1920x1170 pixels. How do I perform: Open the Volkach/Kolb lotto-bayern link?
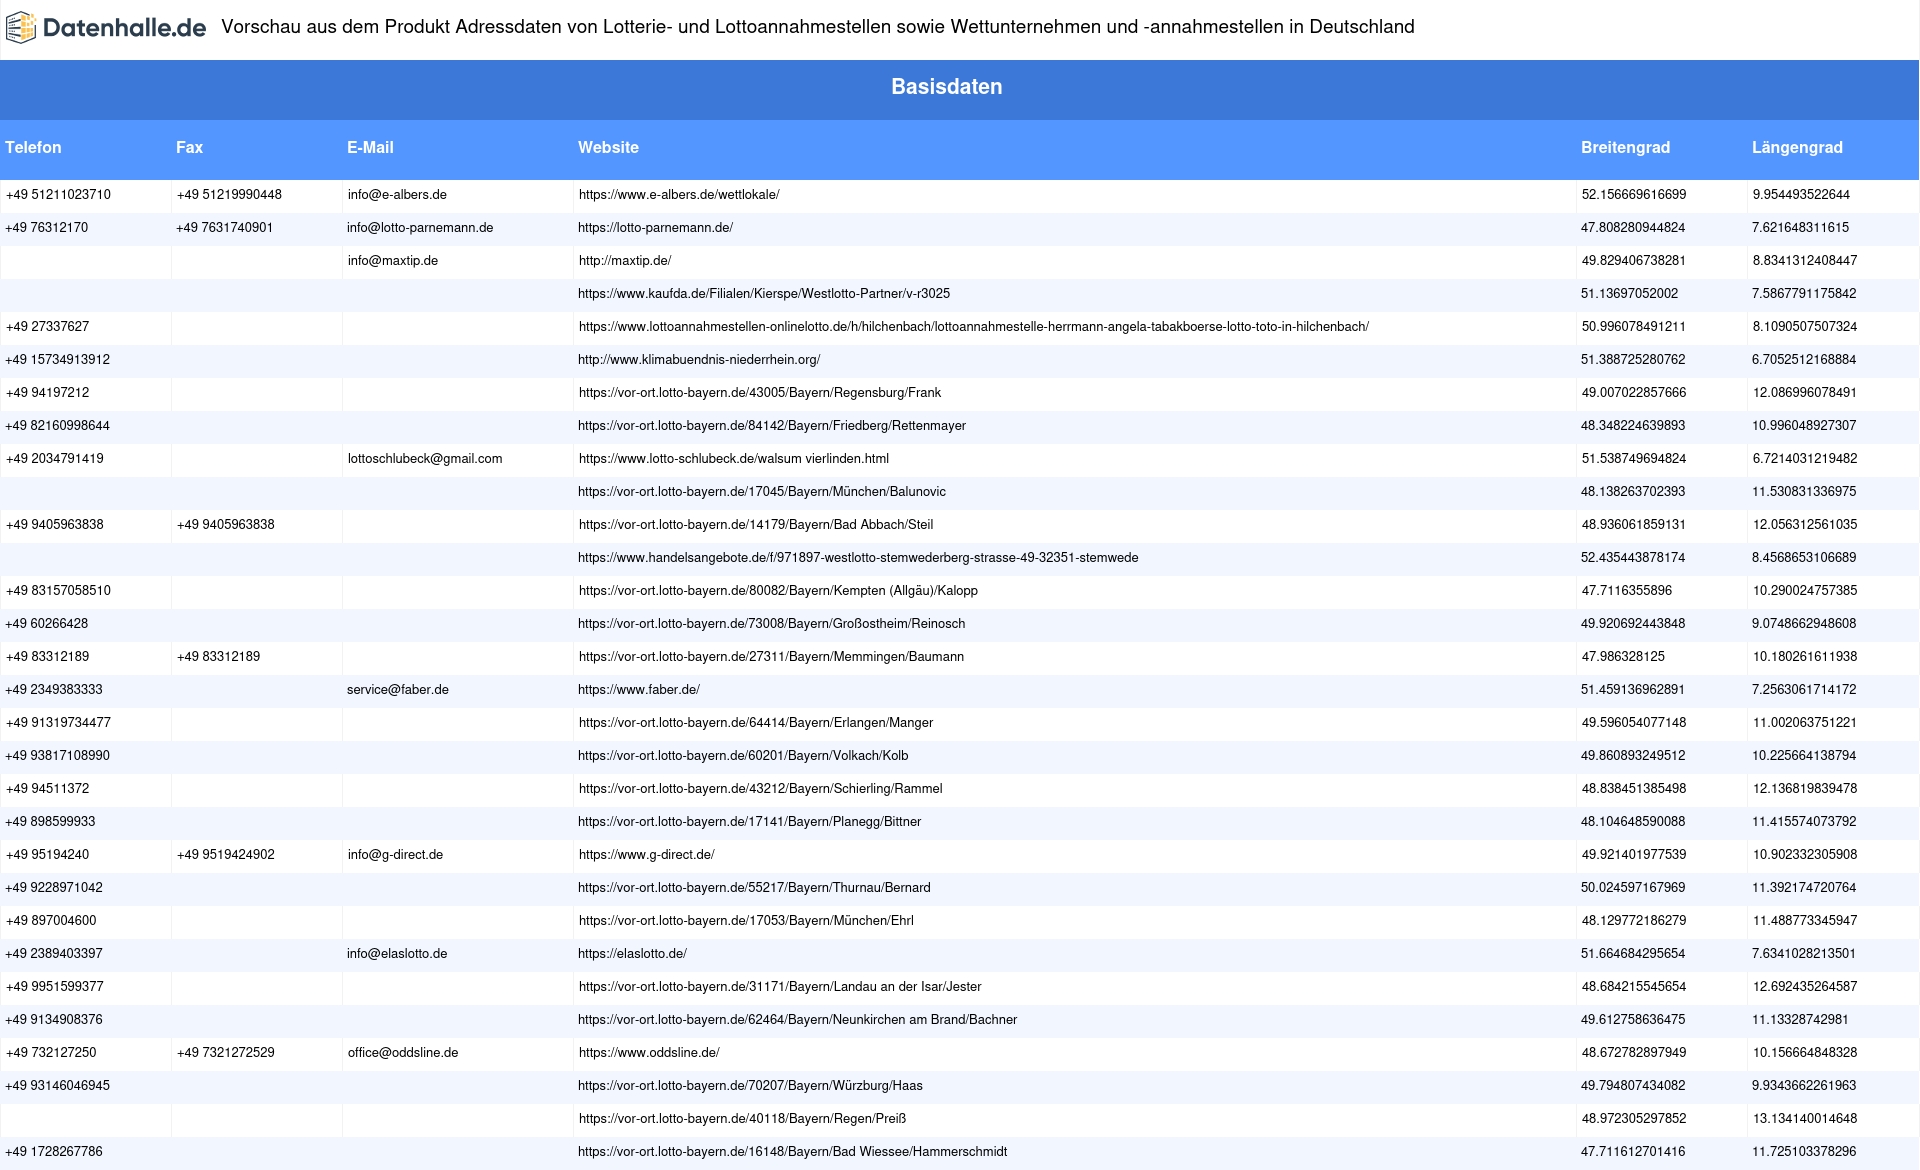(743, 756)
